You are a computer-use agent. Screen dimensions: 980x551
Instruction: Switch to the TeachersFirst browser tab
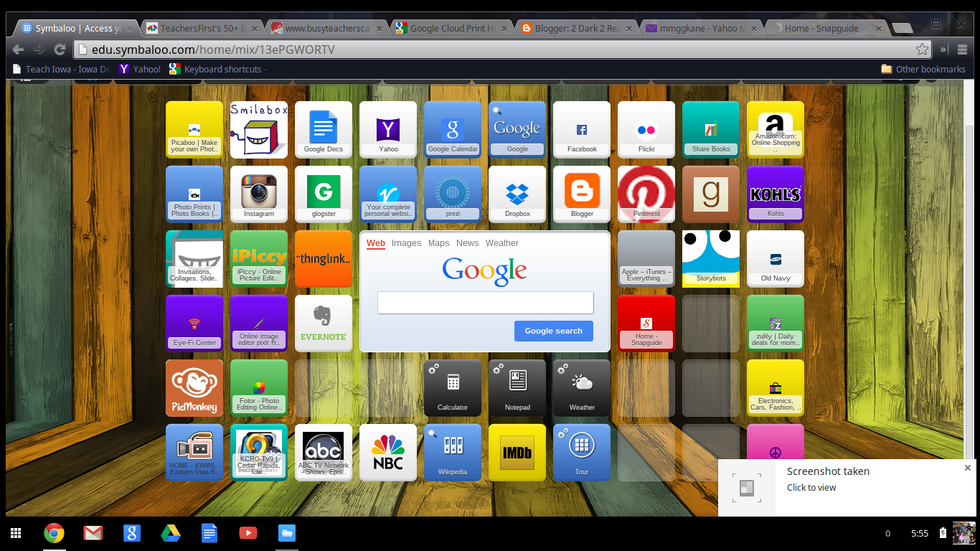pos(202,28)
